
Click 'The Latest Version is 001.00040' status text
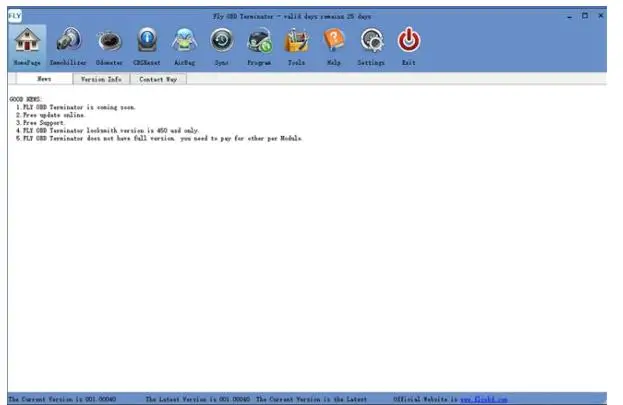[x=197, y=399]
